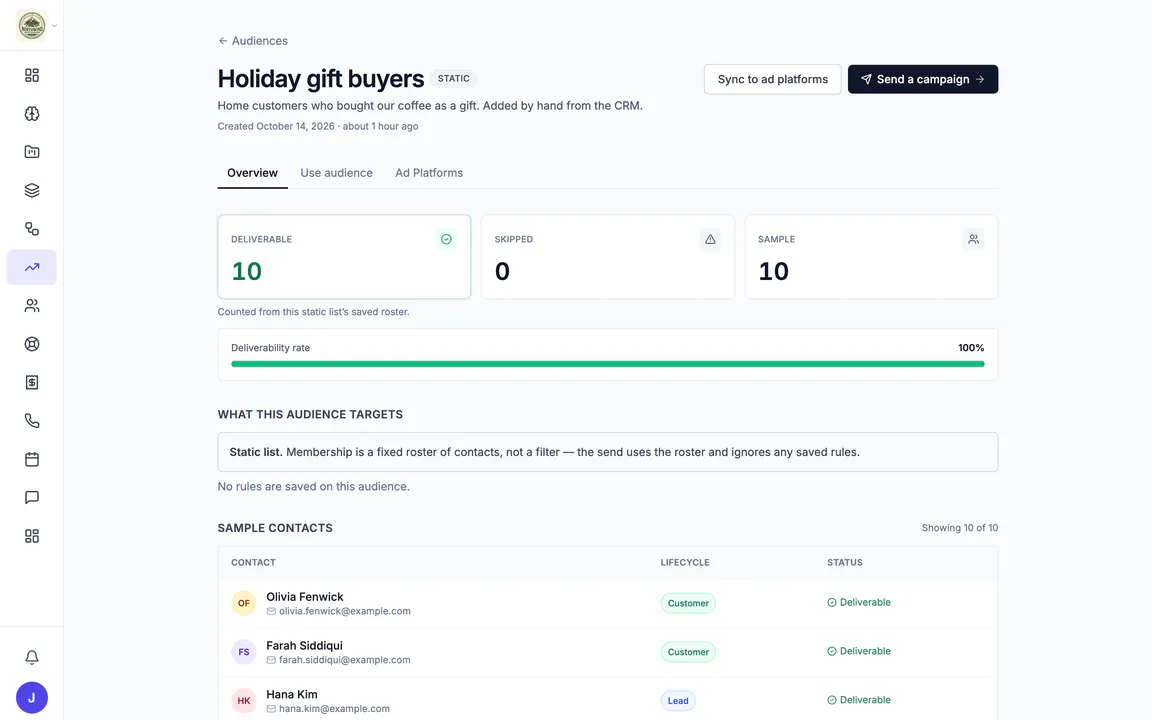Image resolution: width=1152 pixels, height=720 pixels.
Task: Go back to Audiences
Action: [253, 41]
